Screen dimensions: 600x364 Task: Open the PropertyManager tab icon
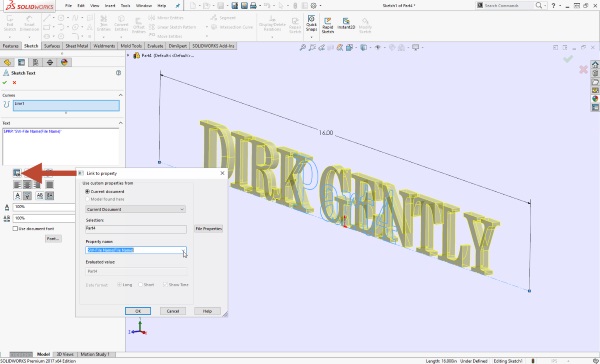(21, 62)
